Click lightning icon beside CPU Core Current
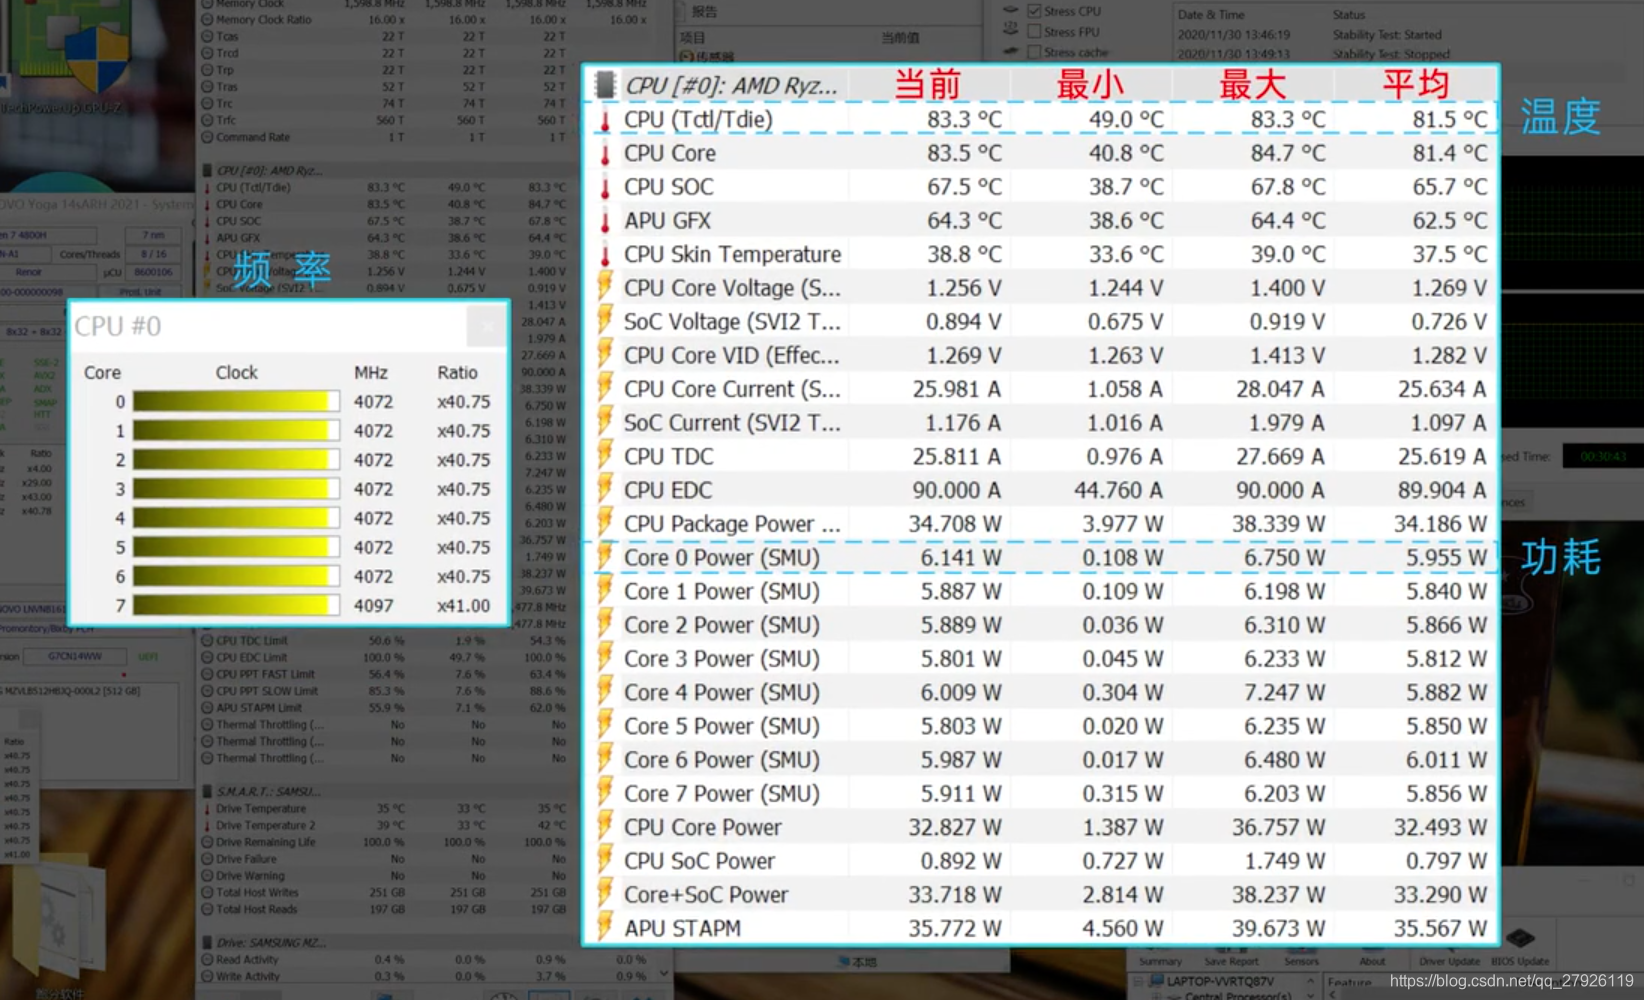The height and width of the screenshot is (1000, 1644). [605, 389]
